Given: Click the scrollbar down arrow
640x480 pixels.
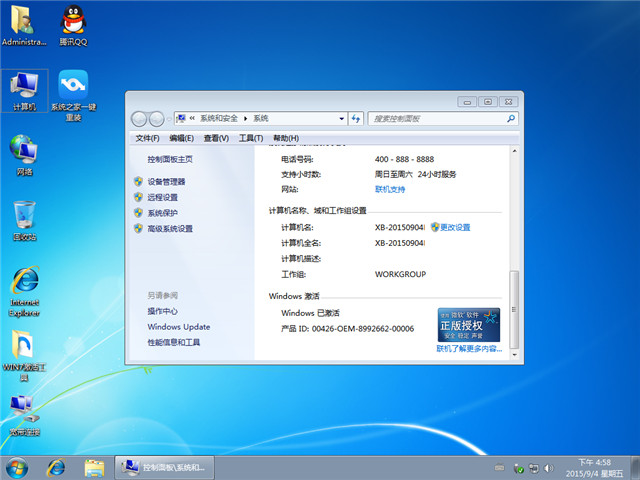Looking at the screenshot, I should [514, 355].
